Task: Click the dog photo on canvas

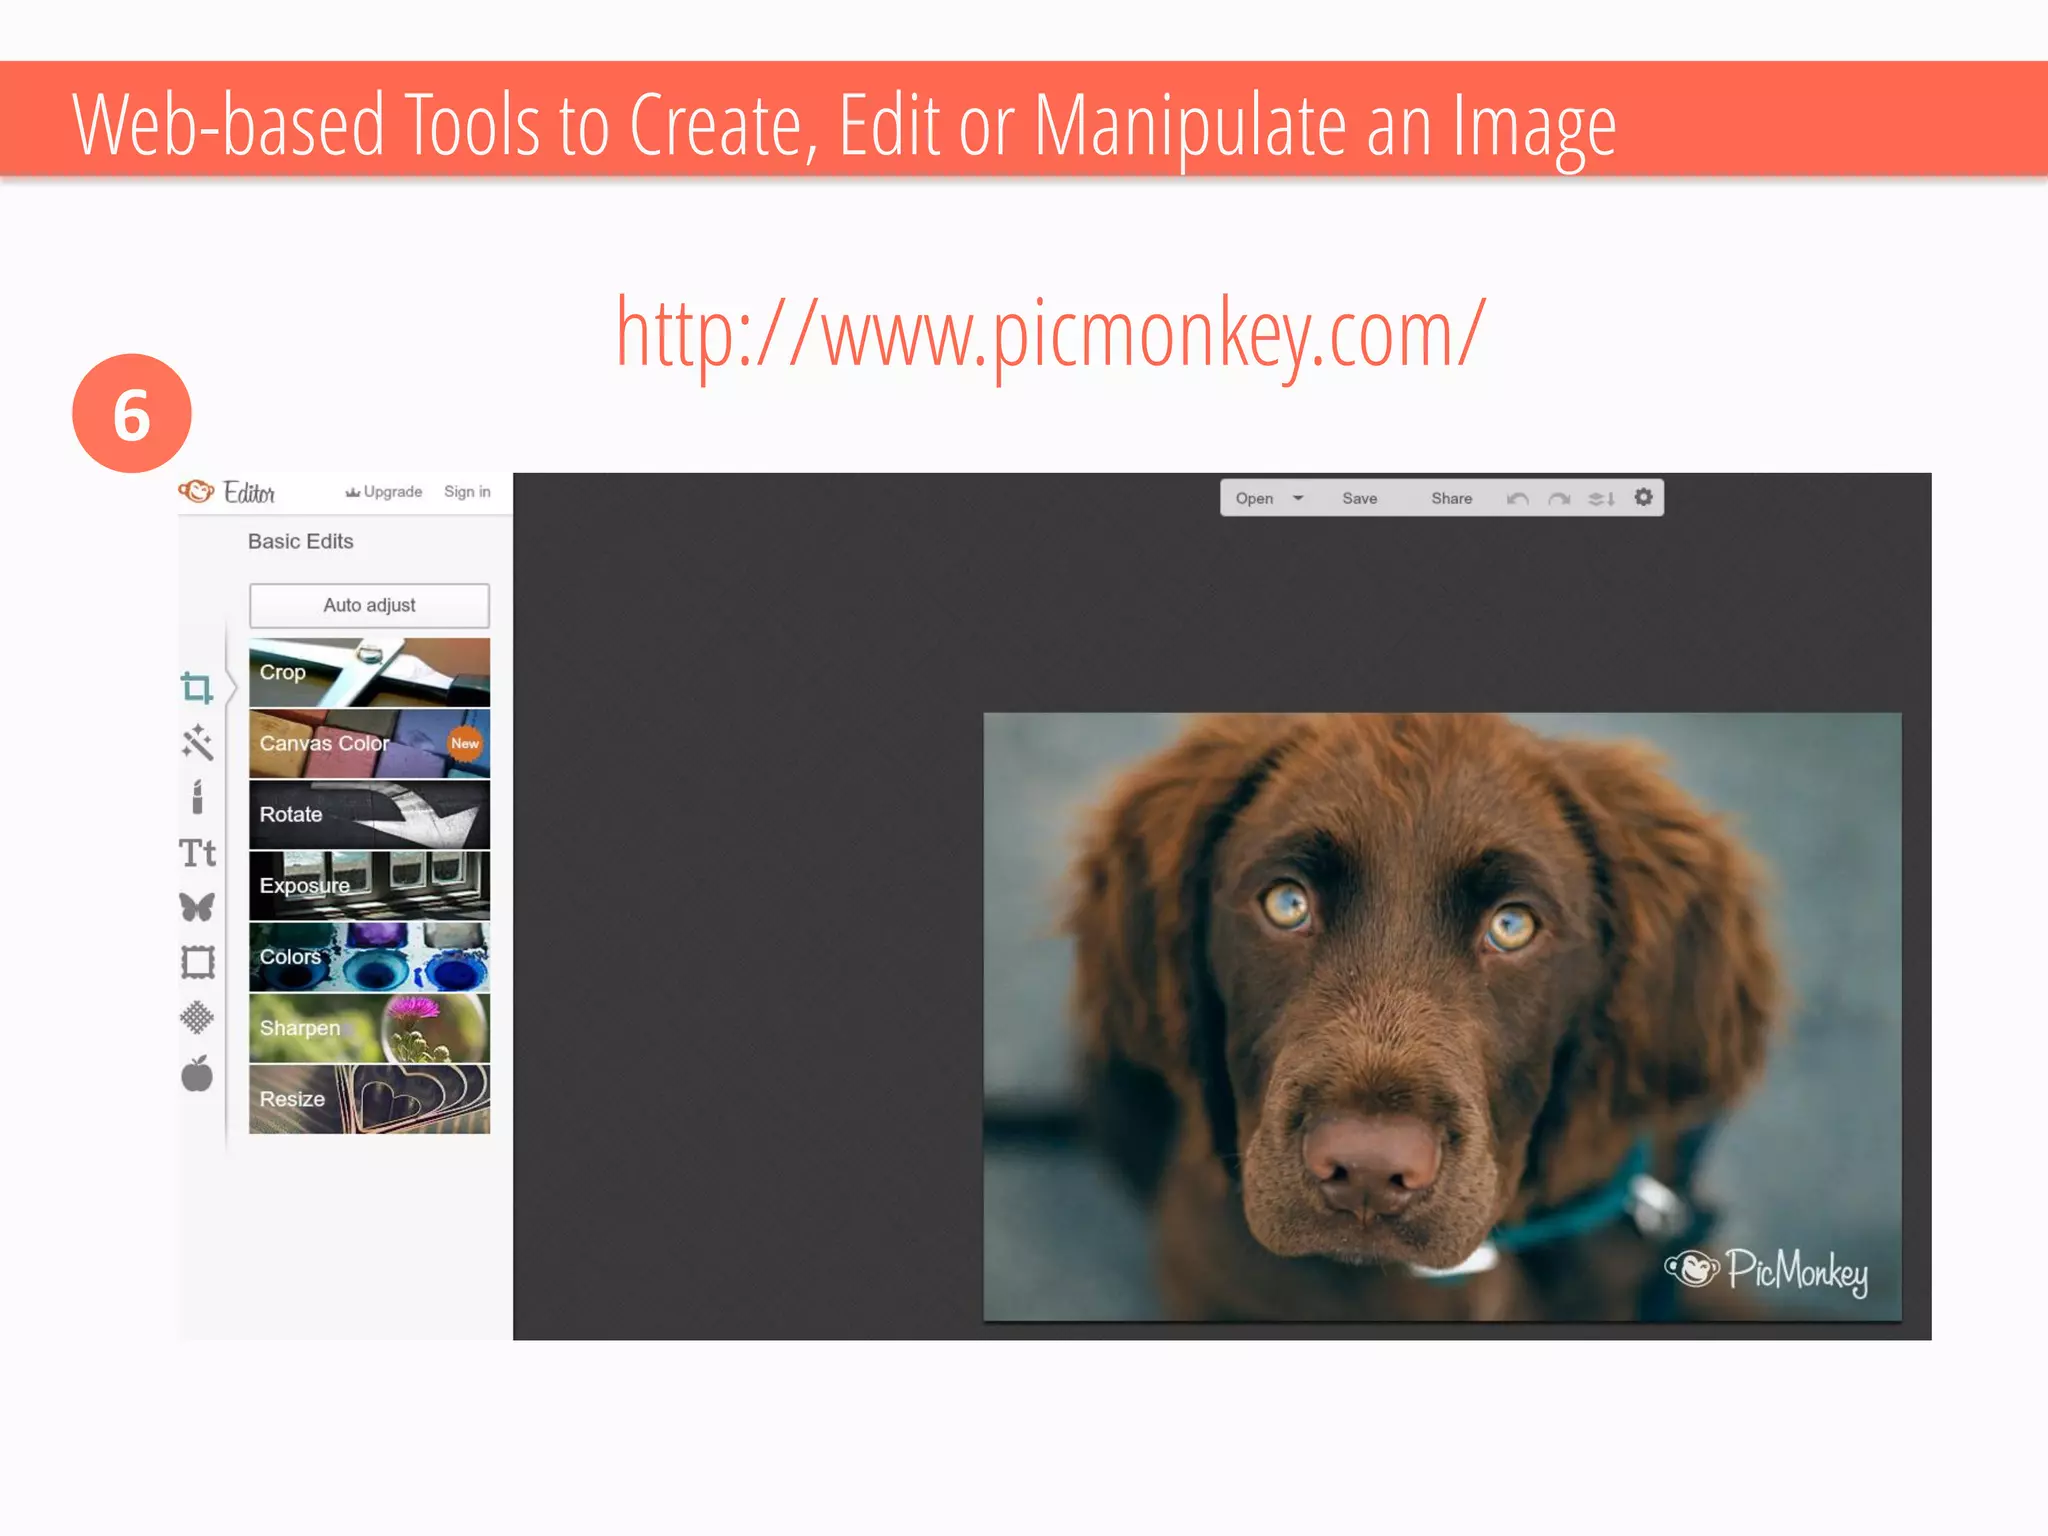Action: coord(1442,1016)
